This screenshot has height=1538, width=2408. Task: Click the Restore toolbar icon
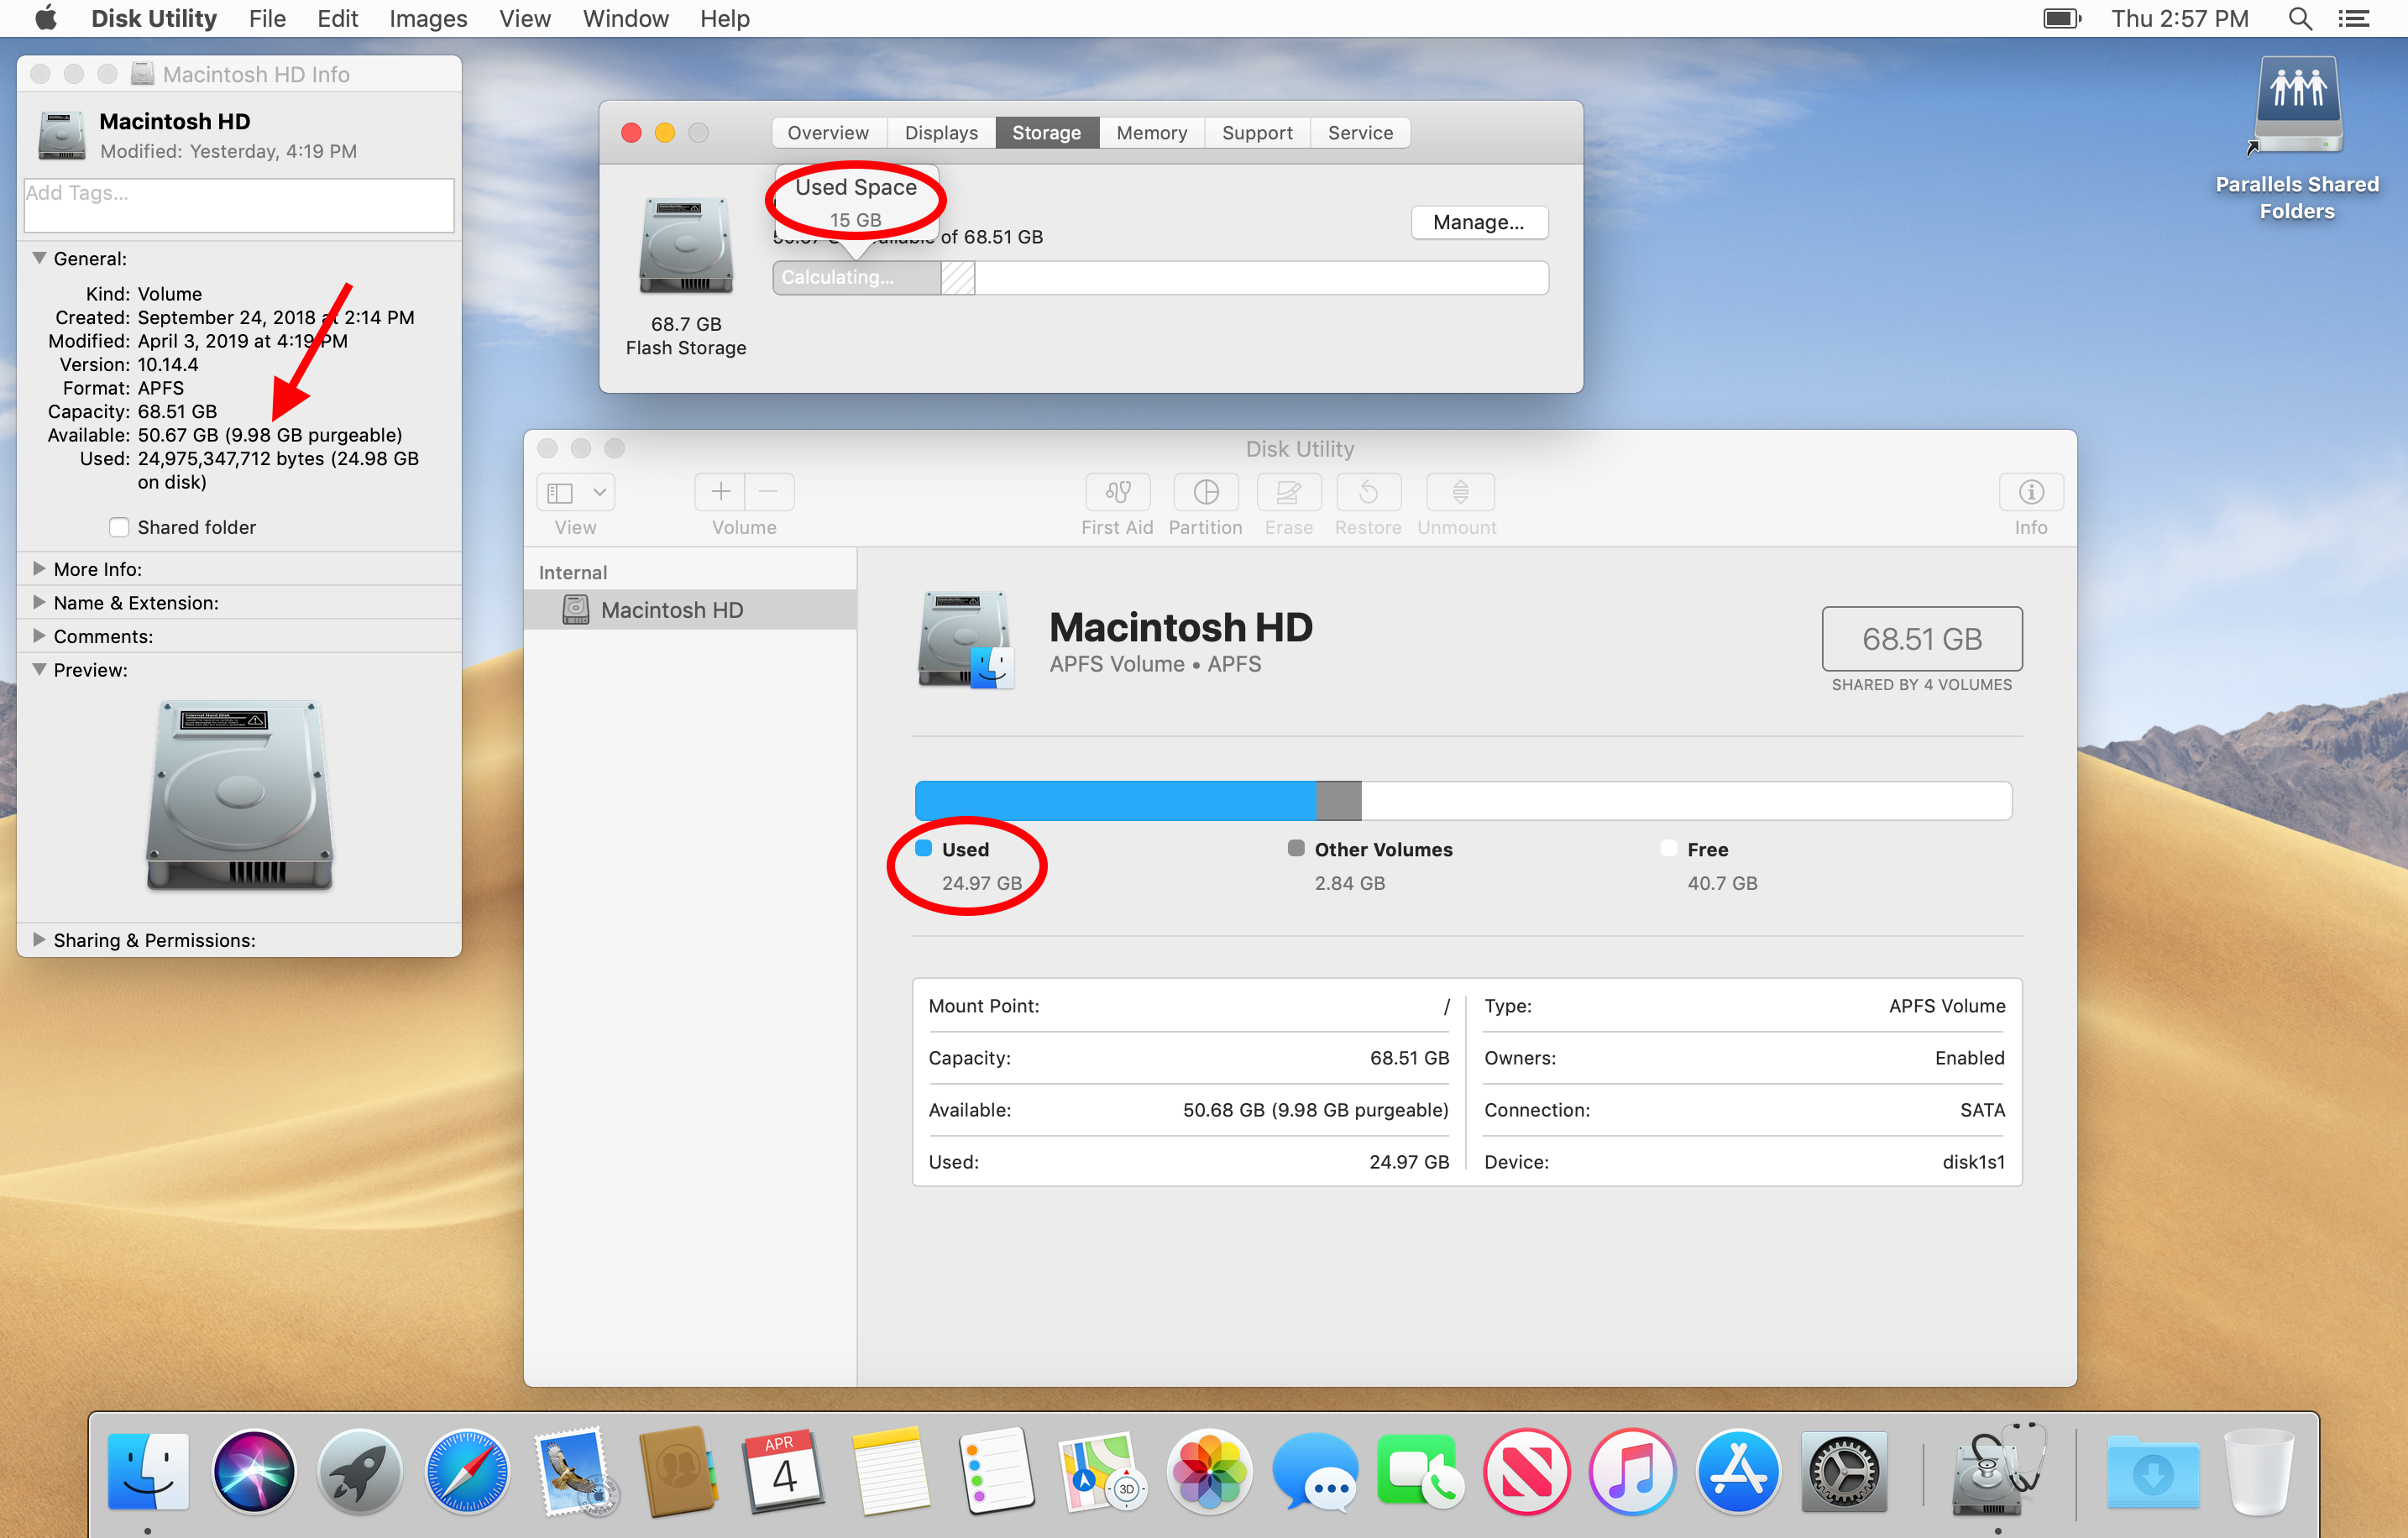1368,492
